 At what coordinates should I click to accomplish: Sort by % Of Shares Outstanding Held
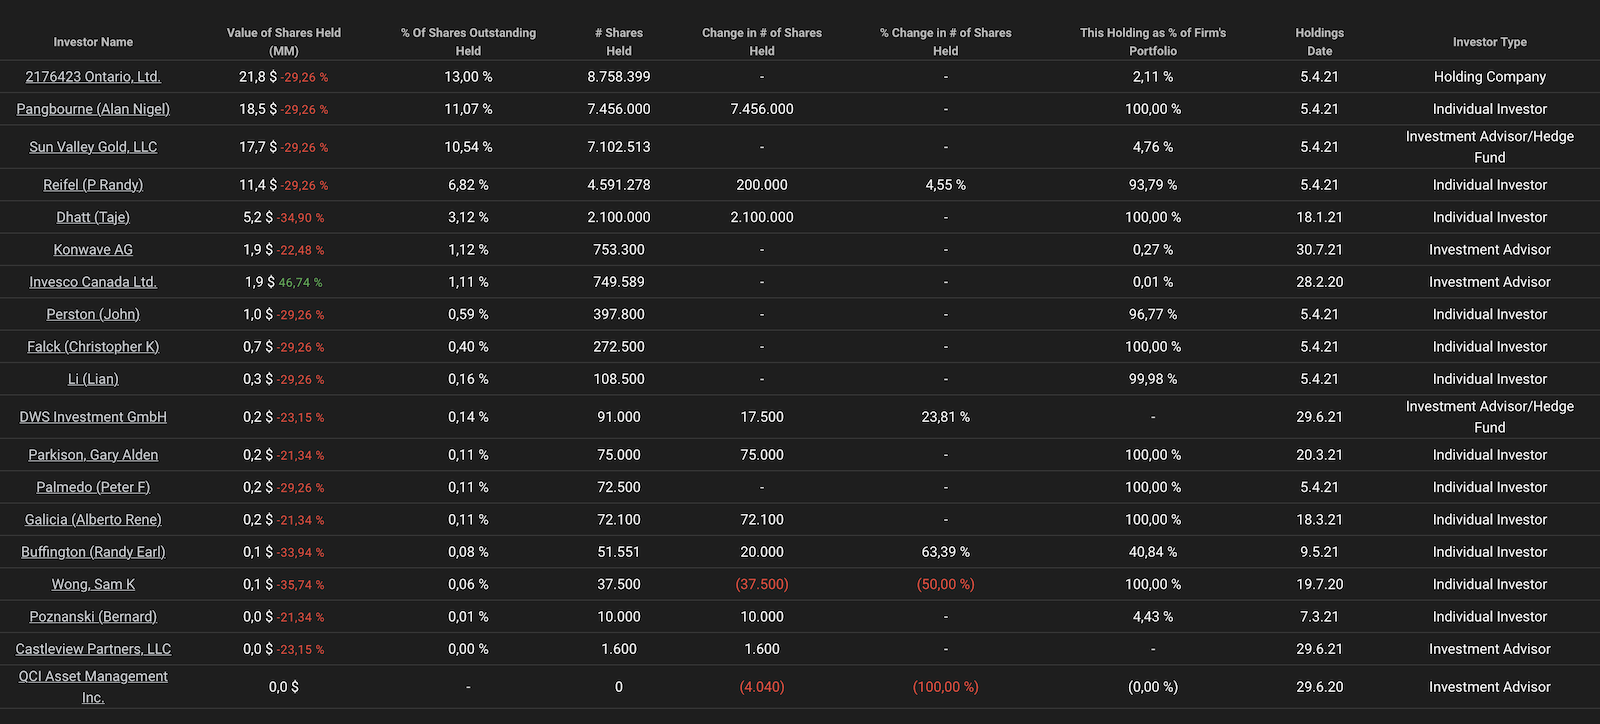[468, 42]
